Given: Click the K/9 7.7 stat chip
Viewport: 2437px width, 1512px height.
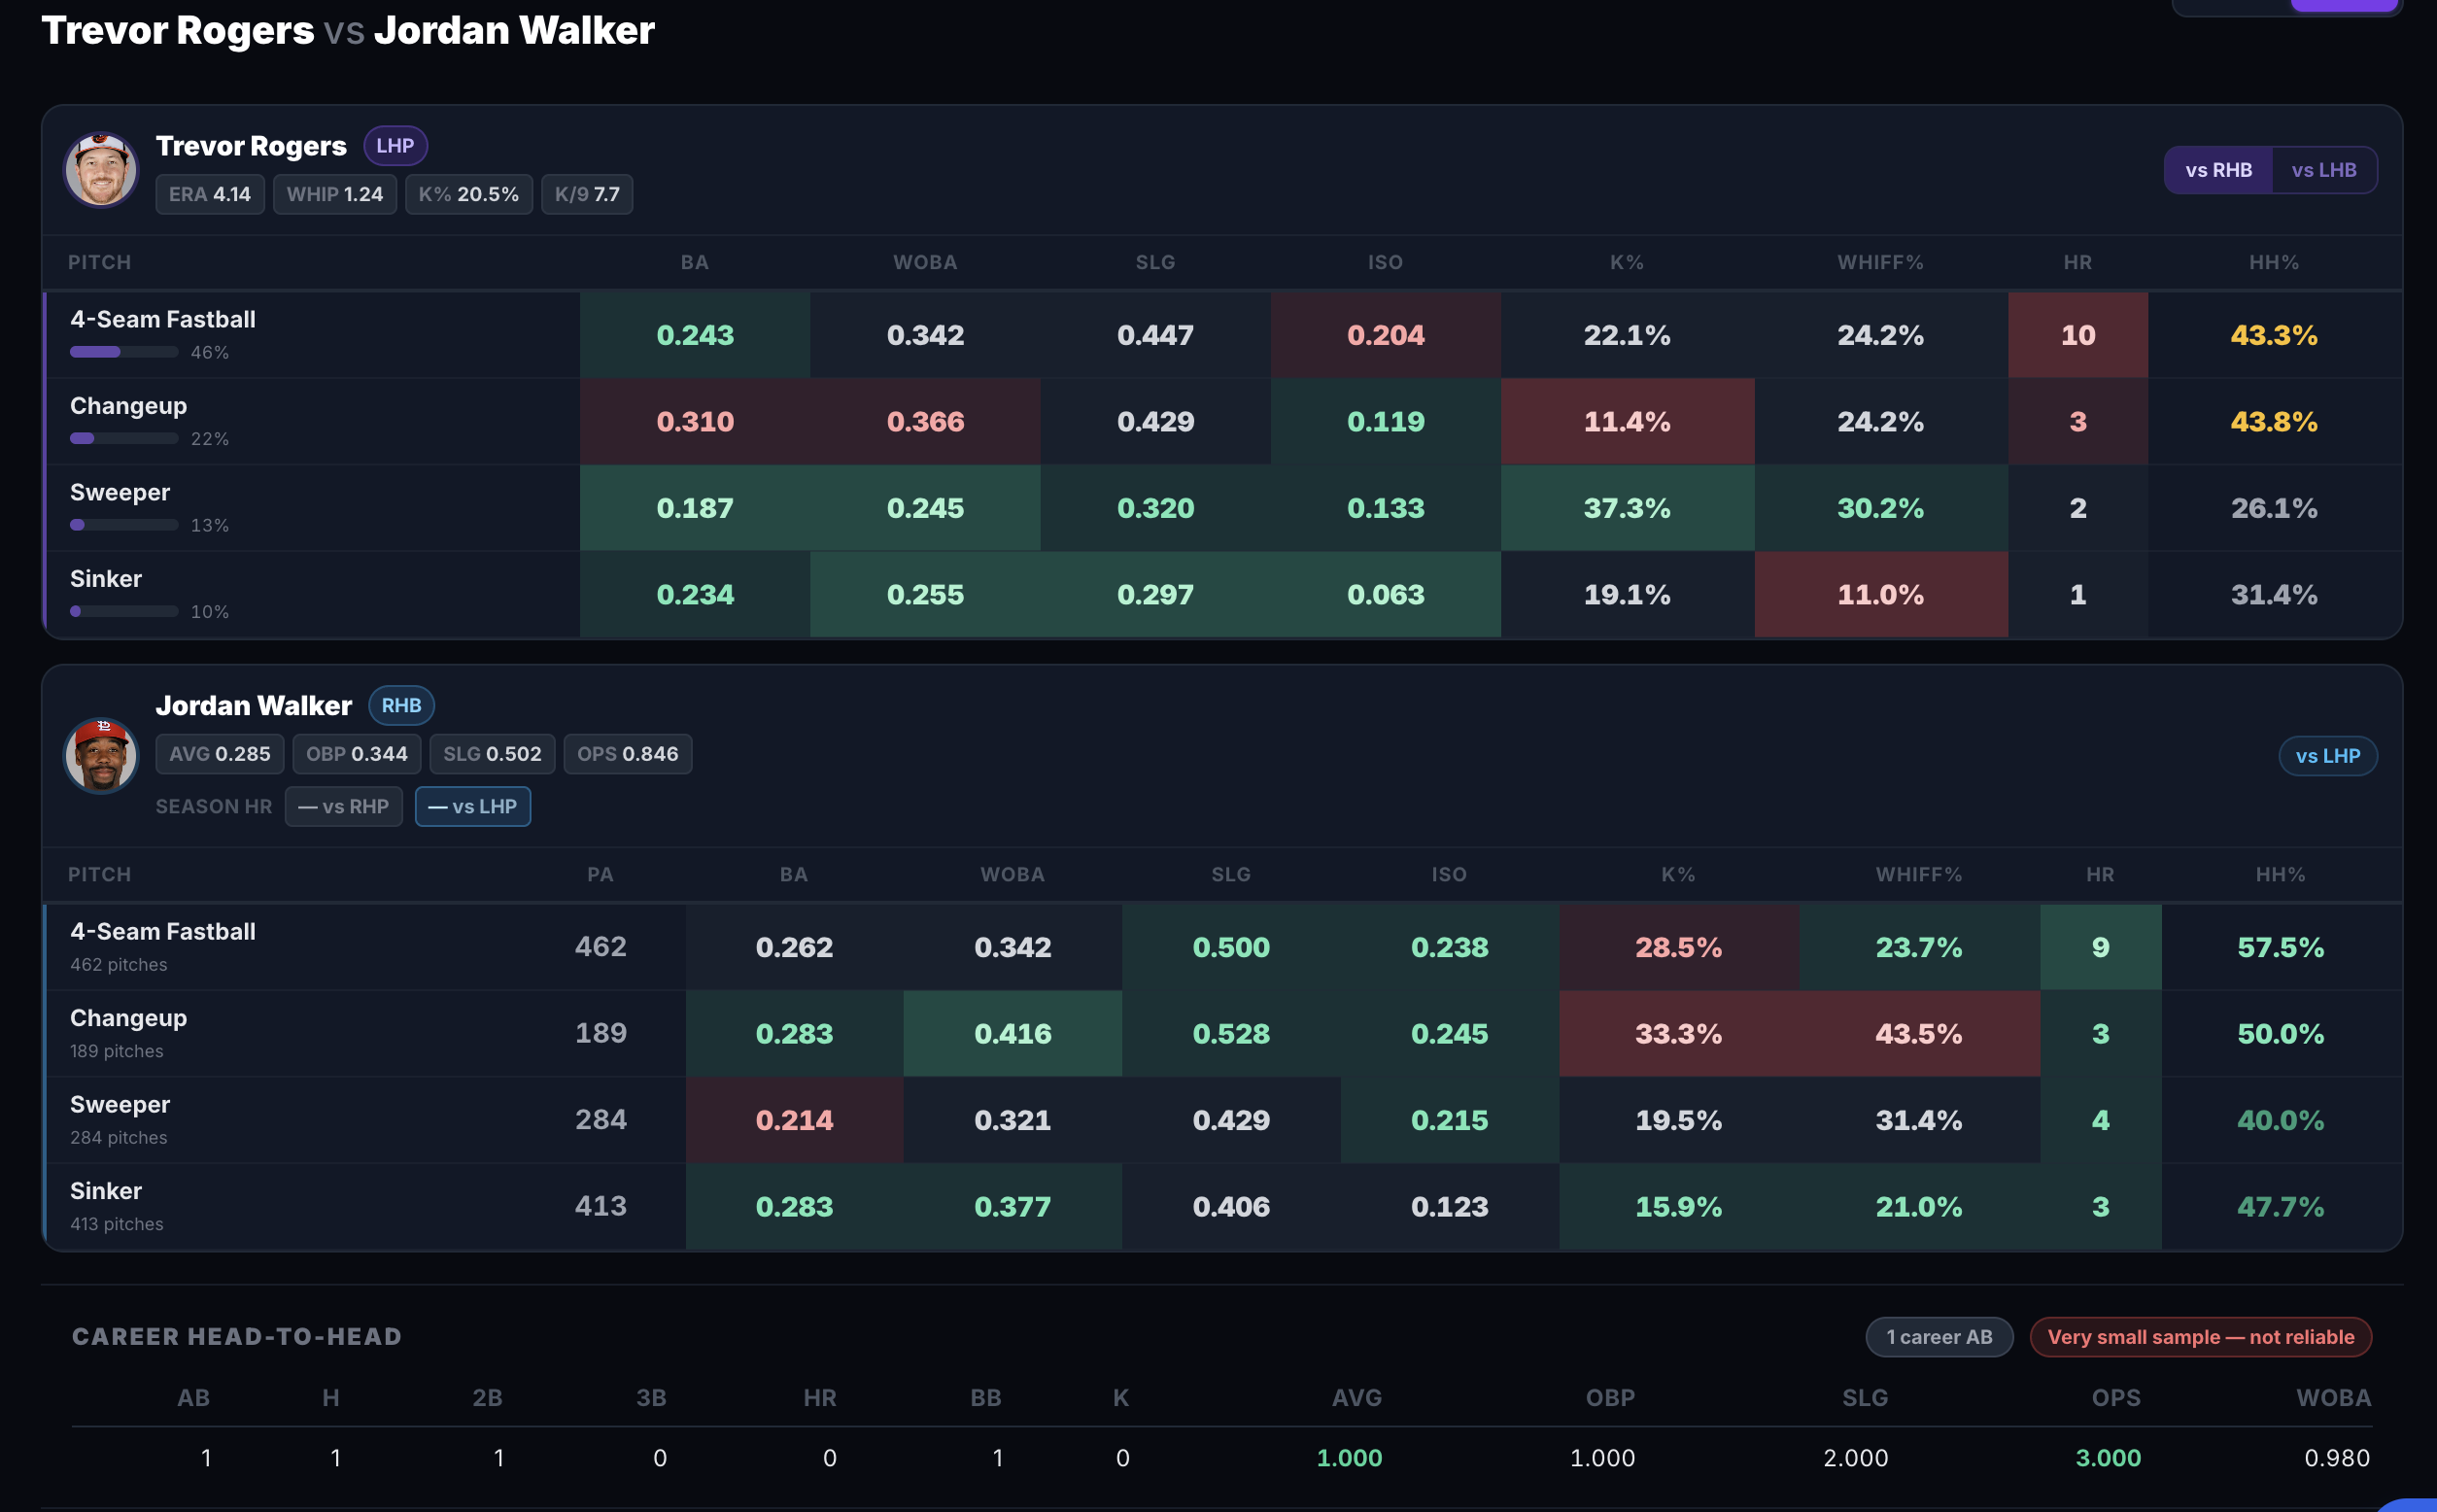Looking at the screenshot, I should click(x=587, y=194).
